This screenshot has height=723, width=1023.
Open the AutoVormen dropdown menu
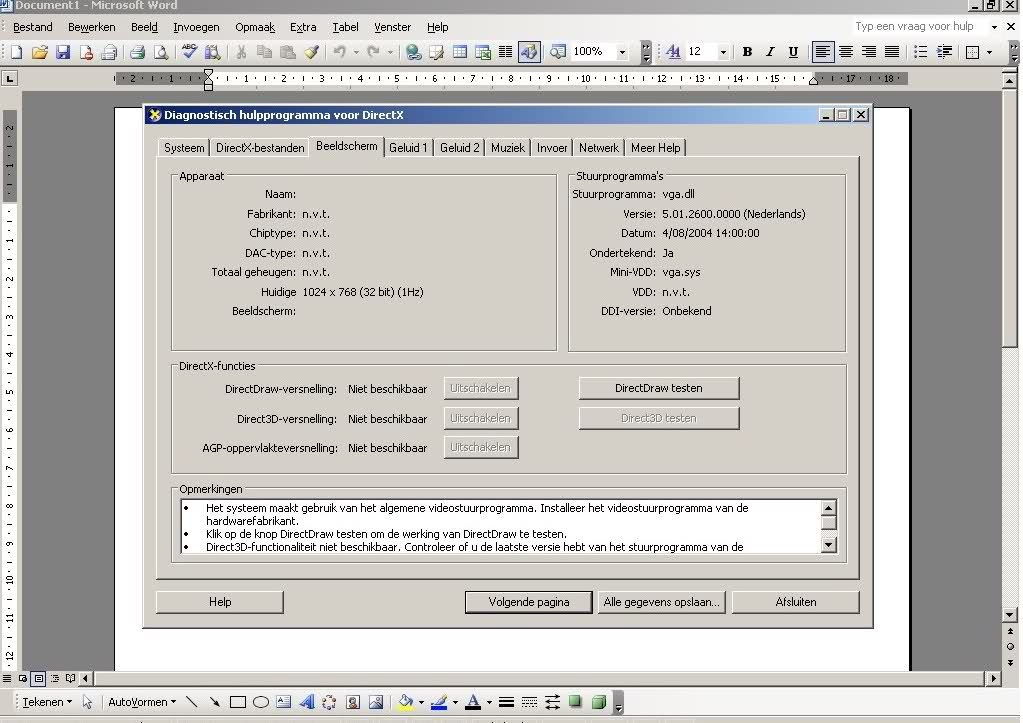pyautogui.click(x=142, y=702)
